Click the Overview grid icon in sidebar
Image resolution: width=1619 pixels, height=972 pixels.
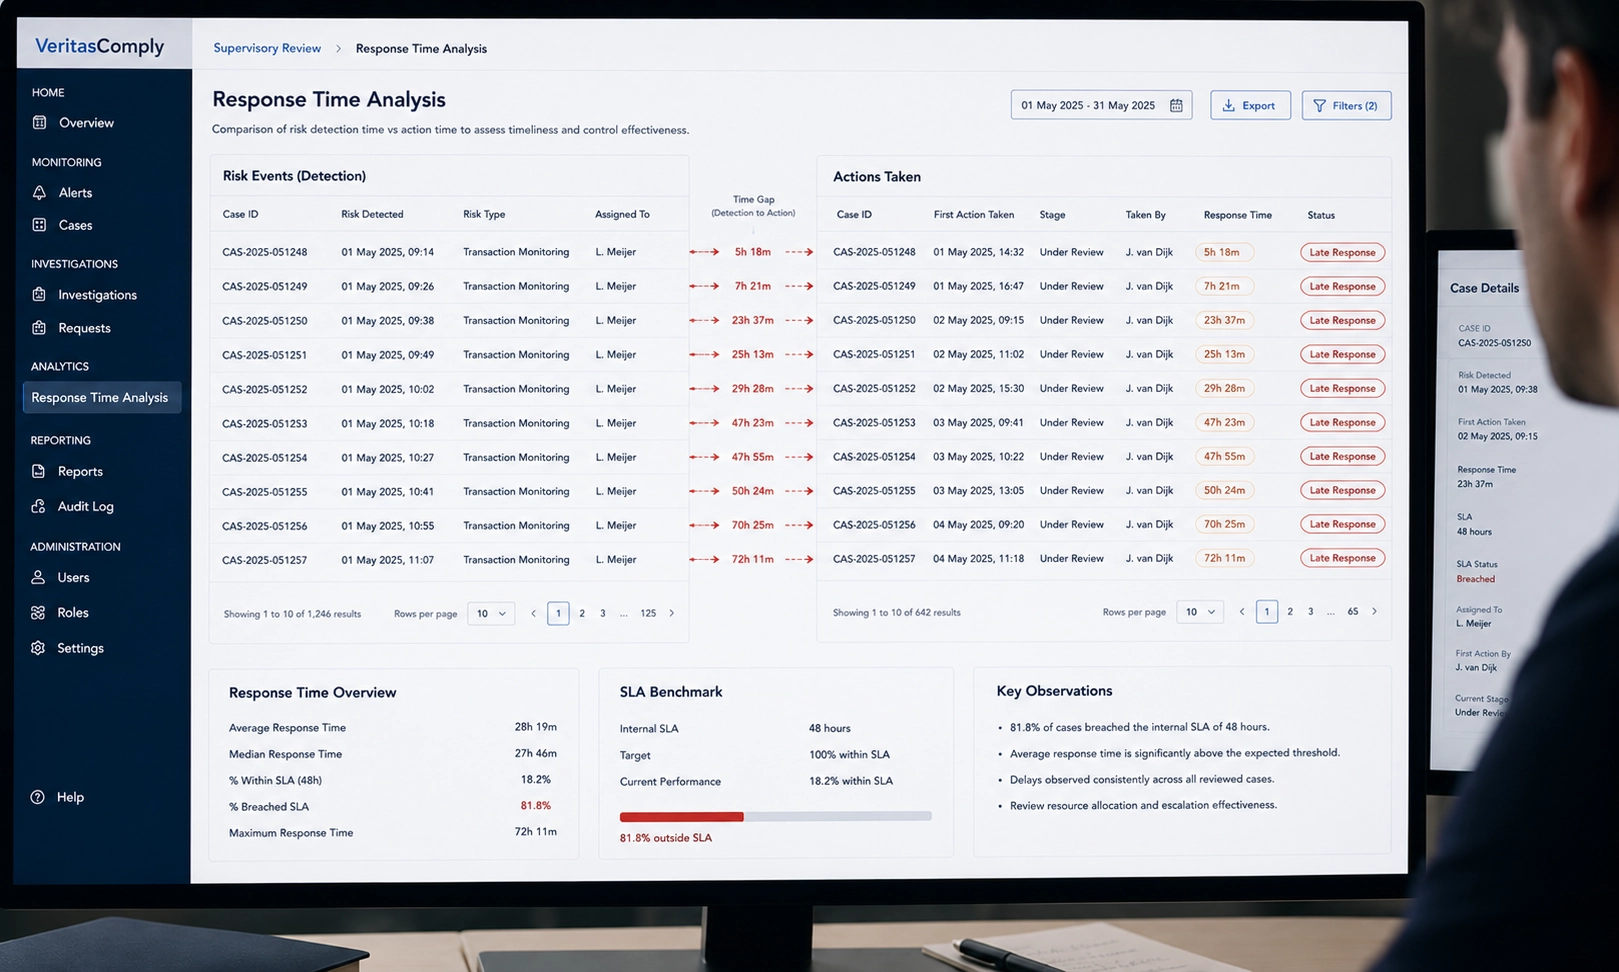coord(39,122)
